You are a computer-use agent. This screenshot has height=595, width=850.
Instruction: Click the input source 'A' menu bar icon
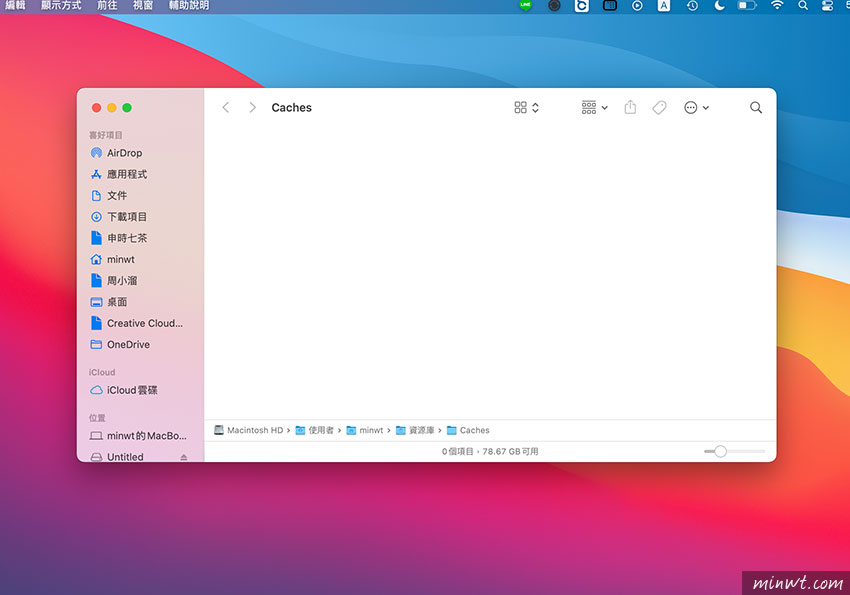(x=664, y=5)
